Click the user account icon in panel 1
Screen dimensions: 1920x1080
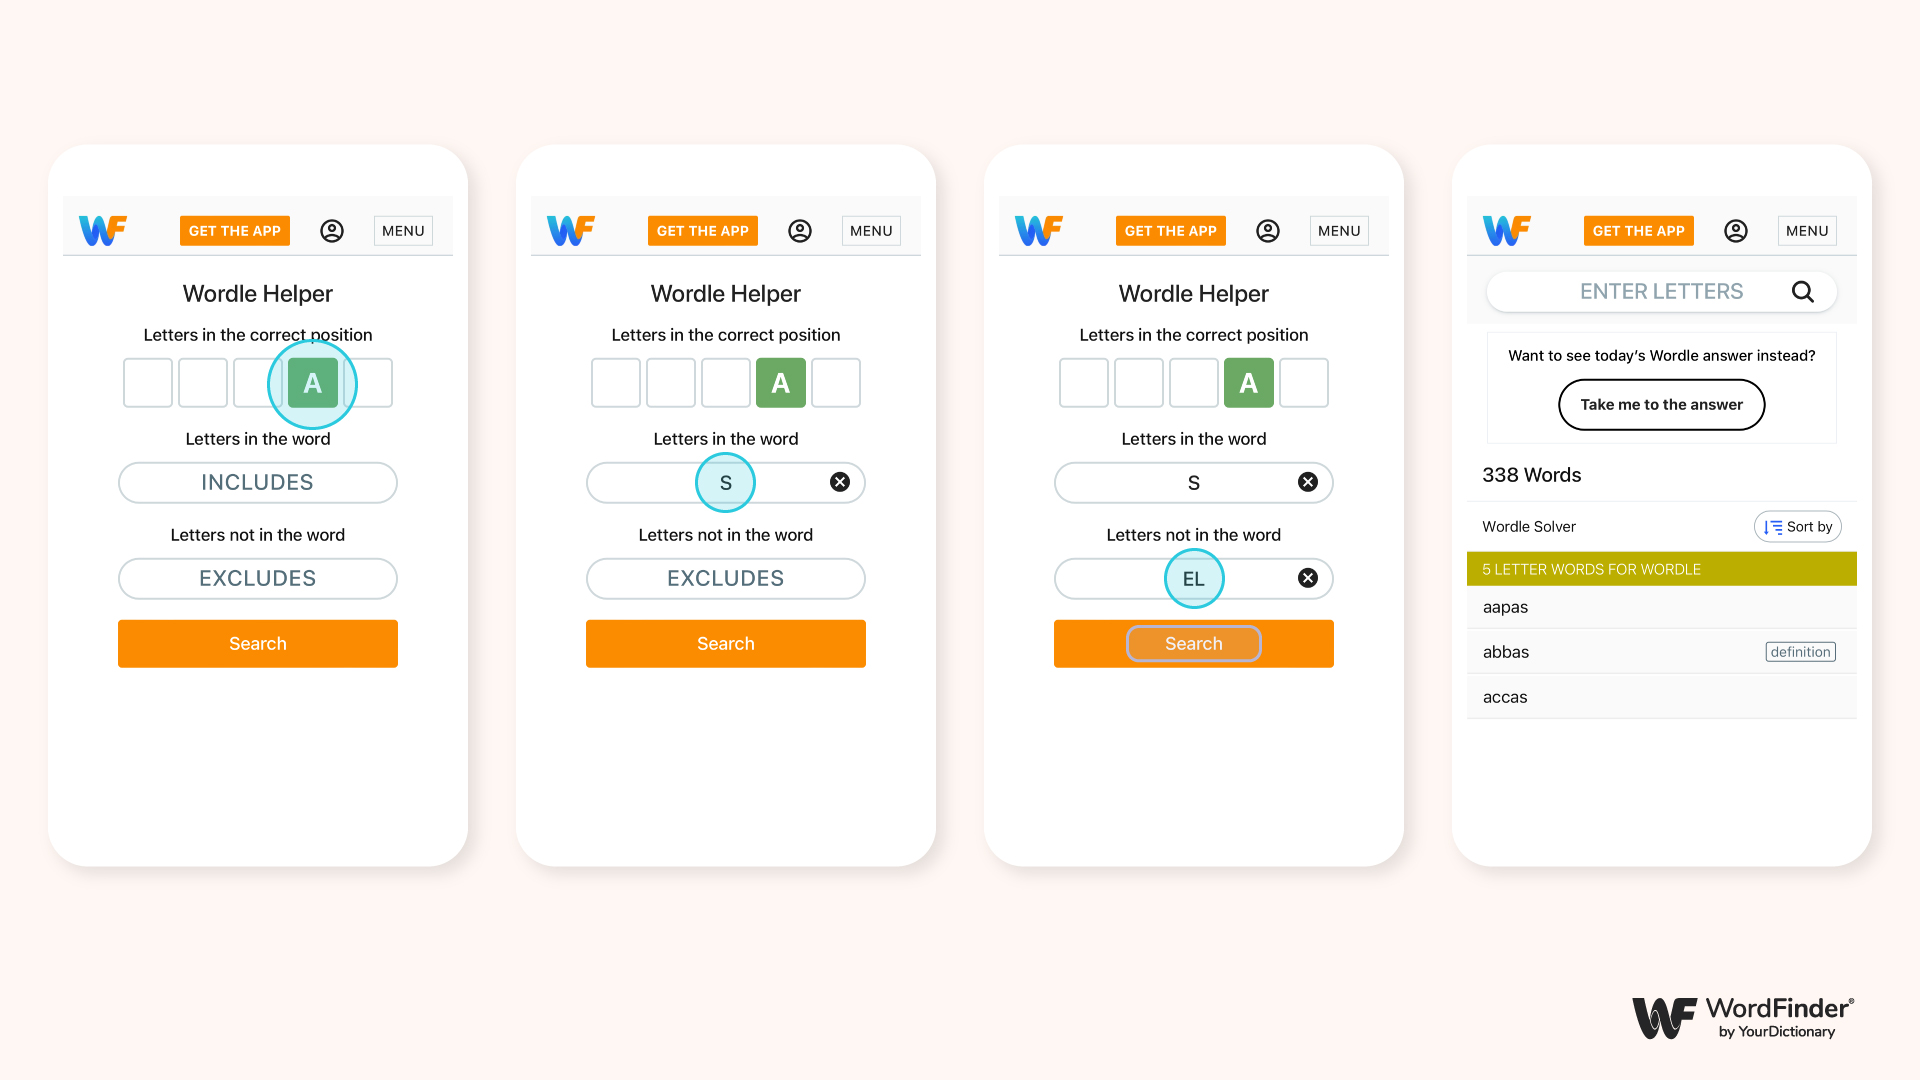pos(331,229)
